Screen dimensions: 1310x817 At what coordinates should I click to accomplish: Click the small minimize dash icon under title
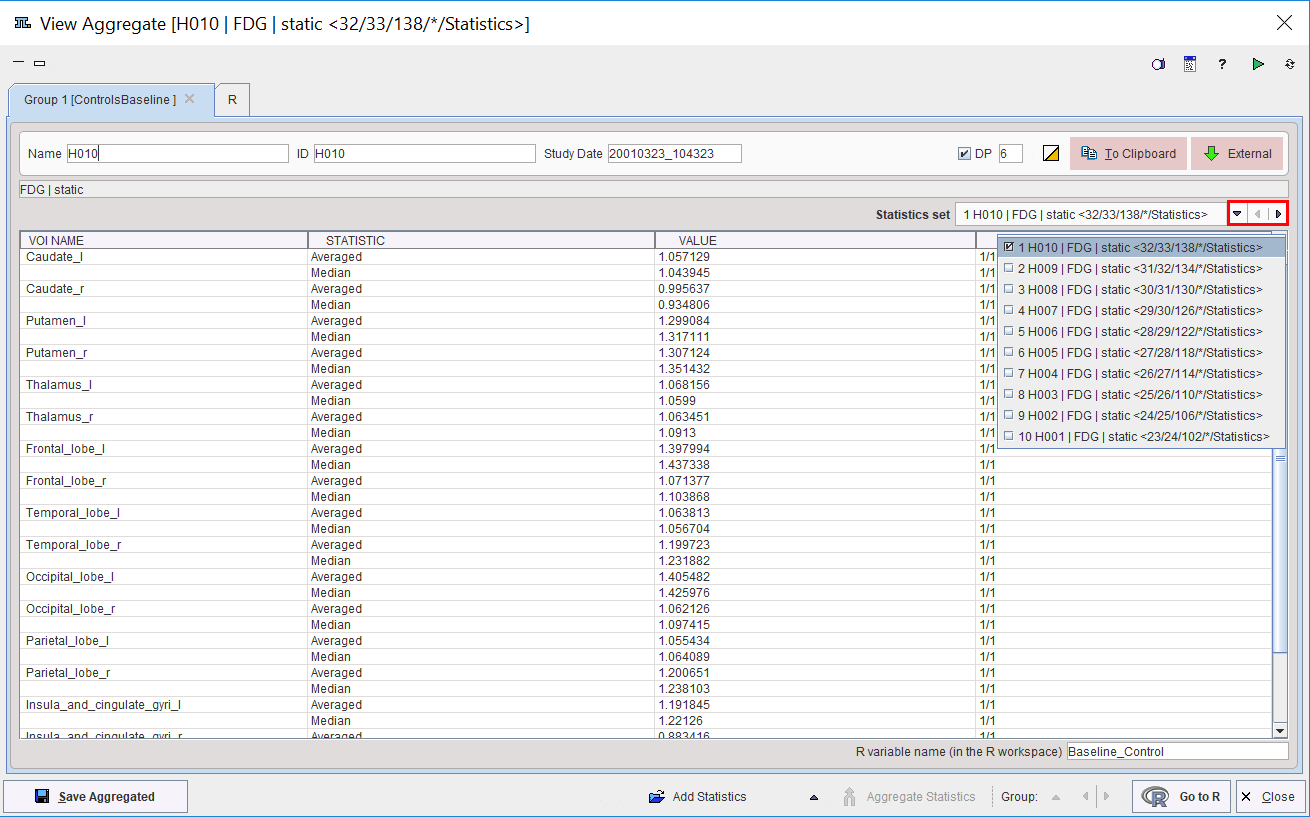coord(19,63)
